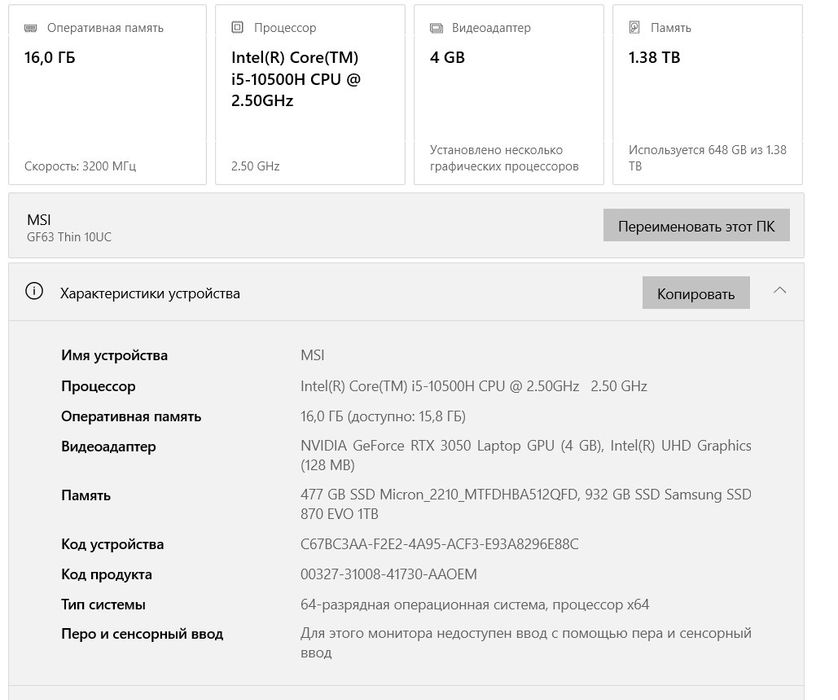Click the processor icon

tap(237, 27)
